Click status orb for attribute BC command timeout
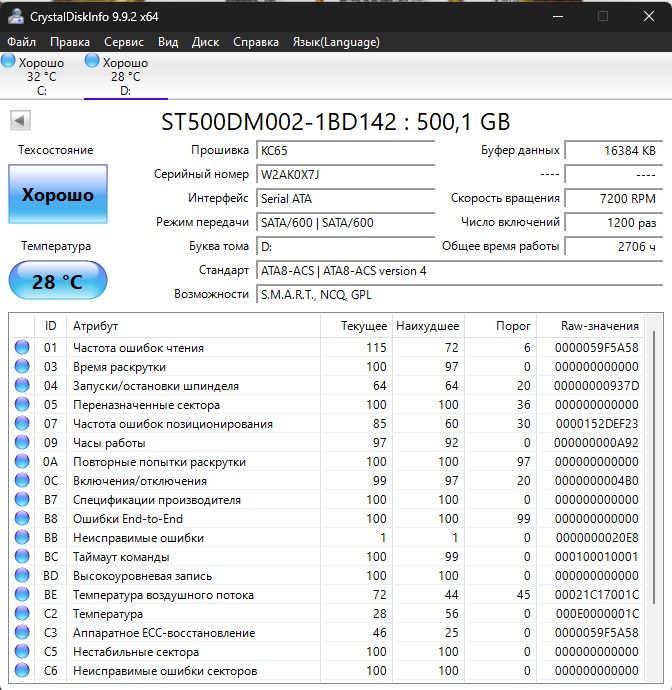 click(22, 556)
